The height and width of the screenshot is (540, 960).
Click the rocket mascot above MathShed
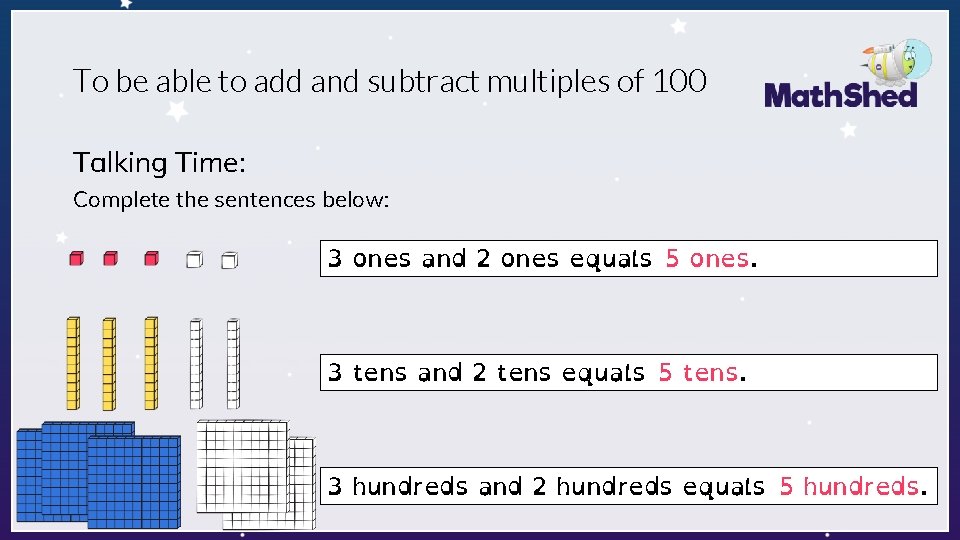pos(897,62)
